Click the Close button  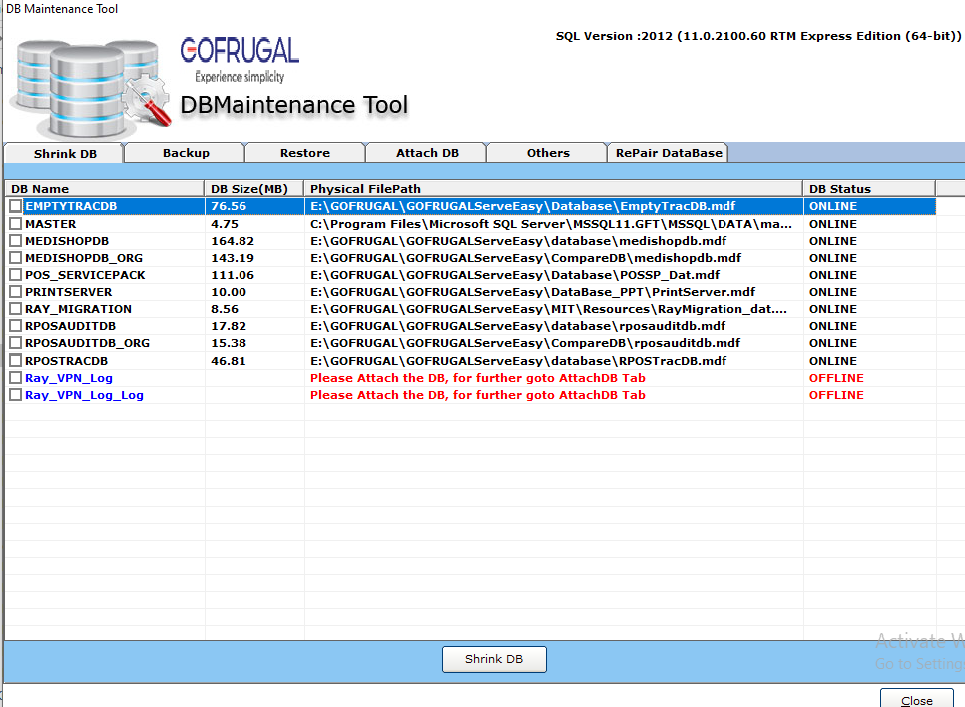(916, 700)
